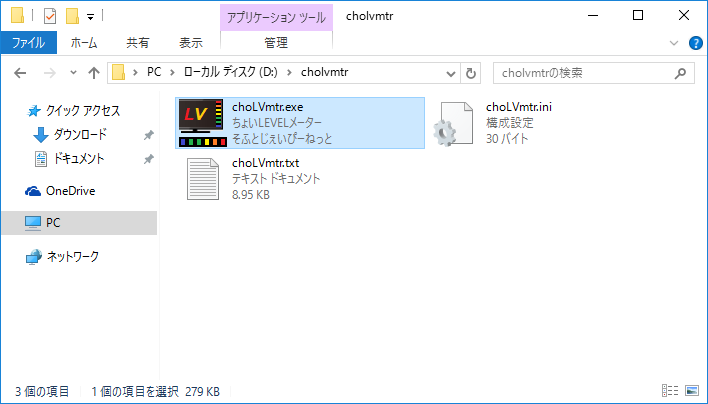Open the ファイル menu tab
Image resolution: width=708 pixels, height=404 pixels.
point(28,43)
